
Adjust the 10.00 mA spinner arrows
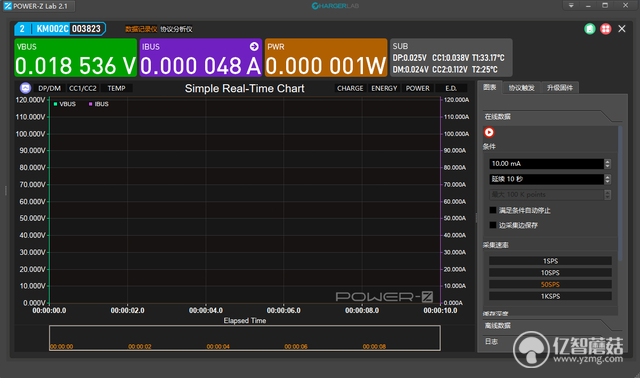pos(608,164)
